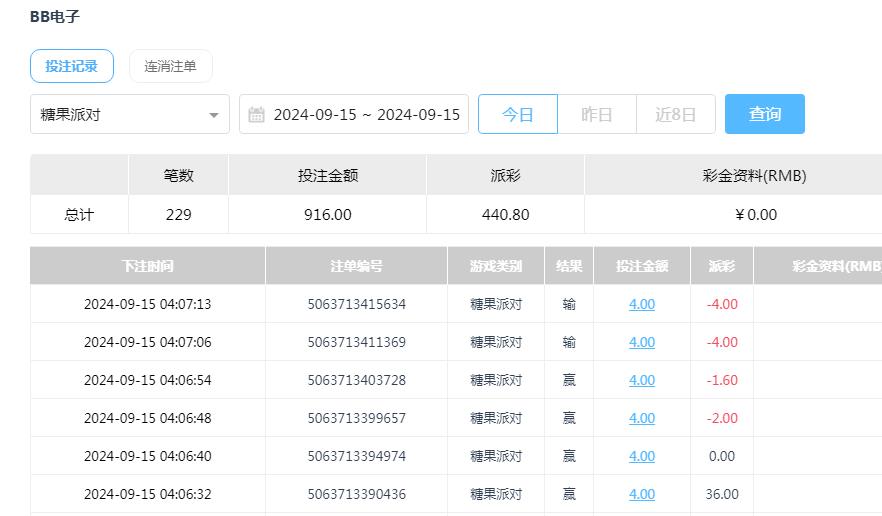Viewport: 882px width, 516px height.
Task: Expand the 糖果派对 game dropdown arrow
Action: (x=213, y=115)
